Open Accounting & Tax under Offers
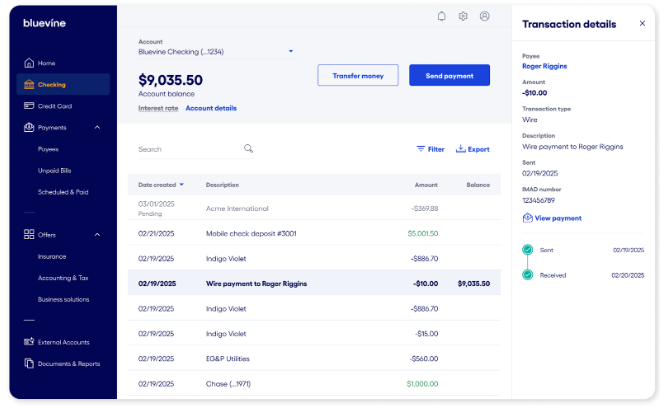 click(63, 278)
